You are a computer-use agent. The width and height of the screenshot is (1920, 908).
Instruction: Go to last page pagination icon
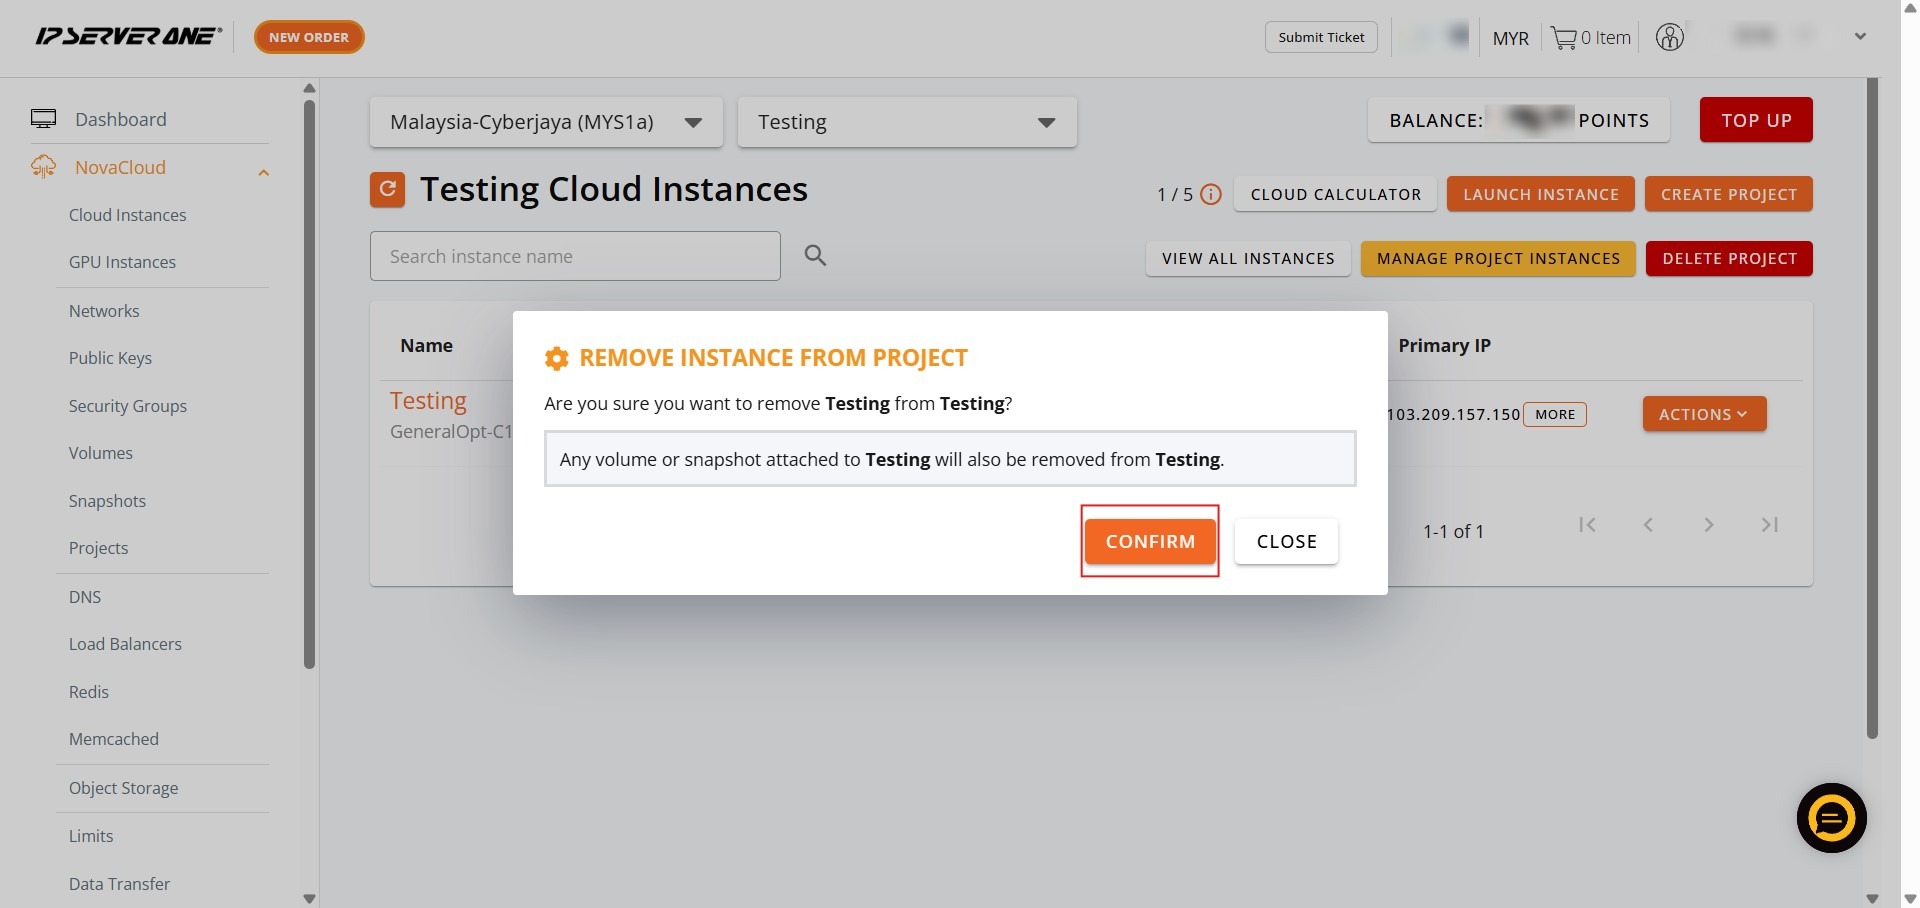1769,525
